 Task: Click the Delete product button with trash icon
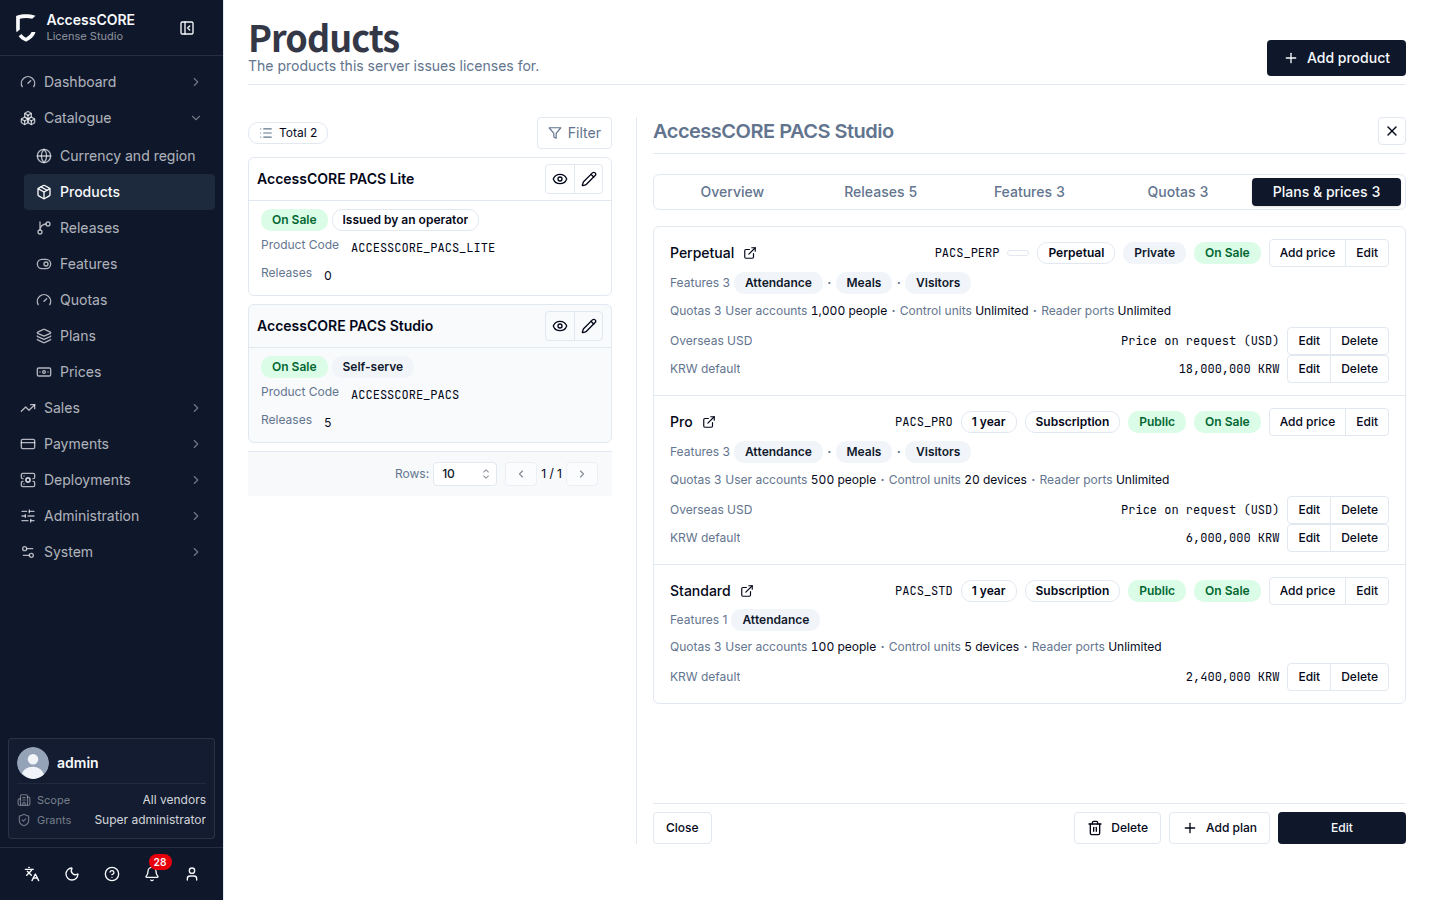click(1117, 828)
